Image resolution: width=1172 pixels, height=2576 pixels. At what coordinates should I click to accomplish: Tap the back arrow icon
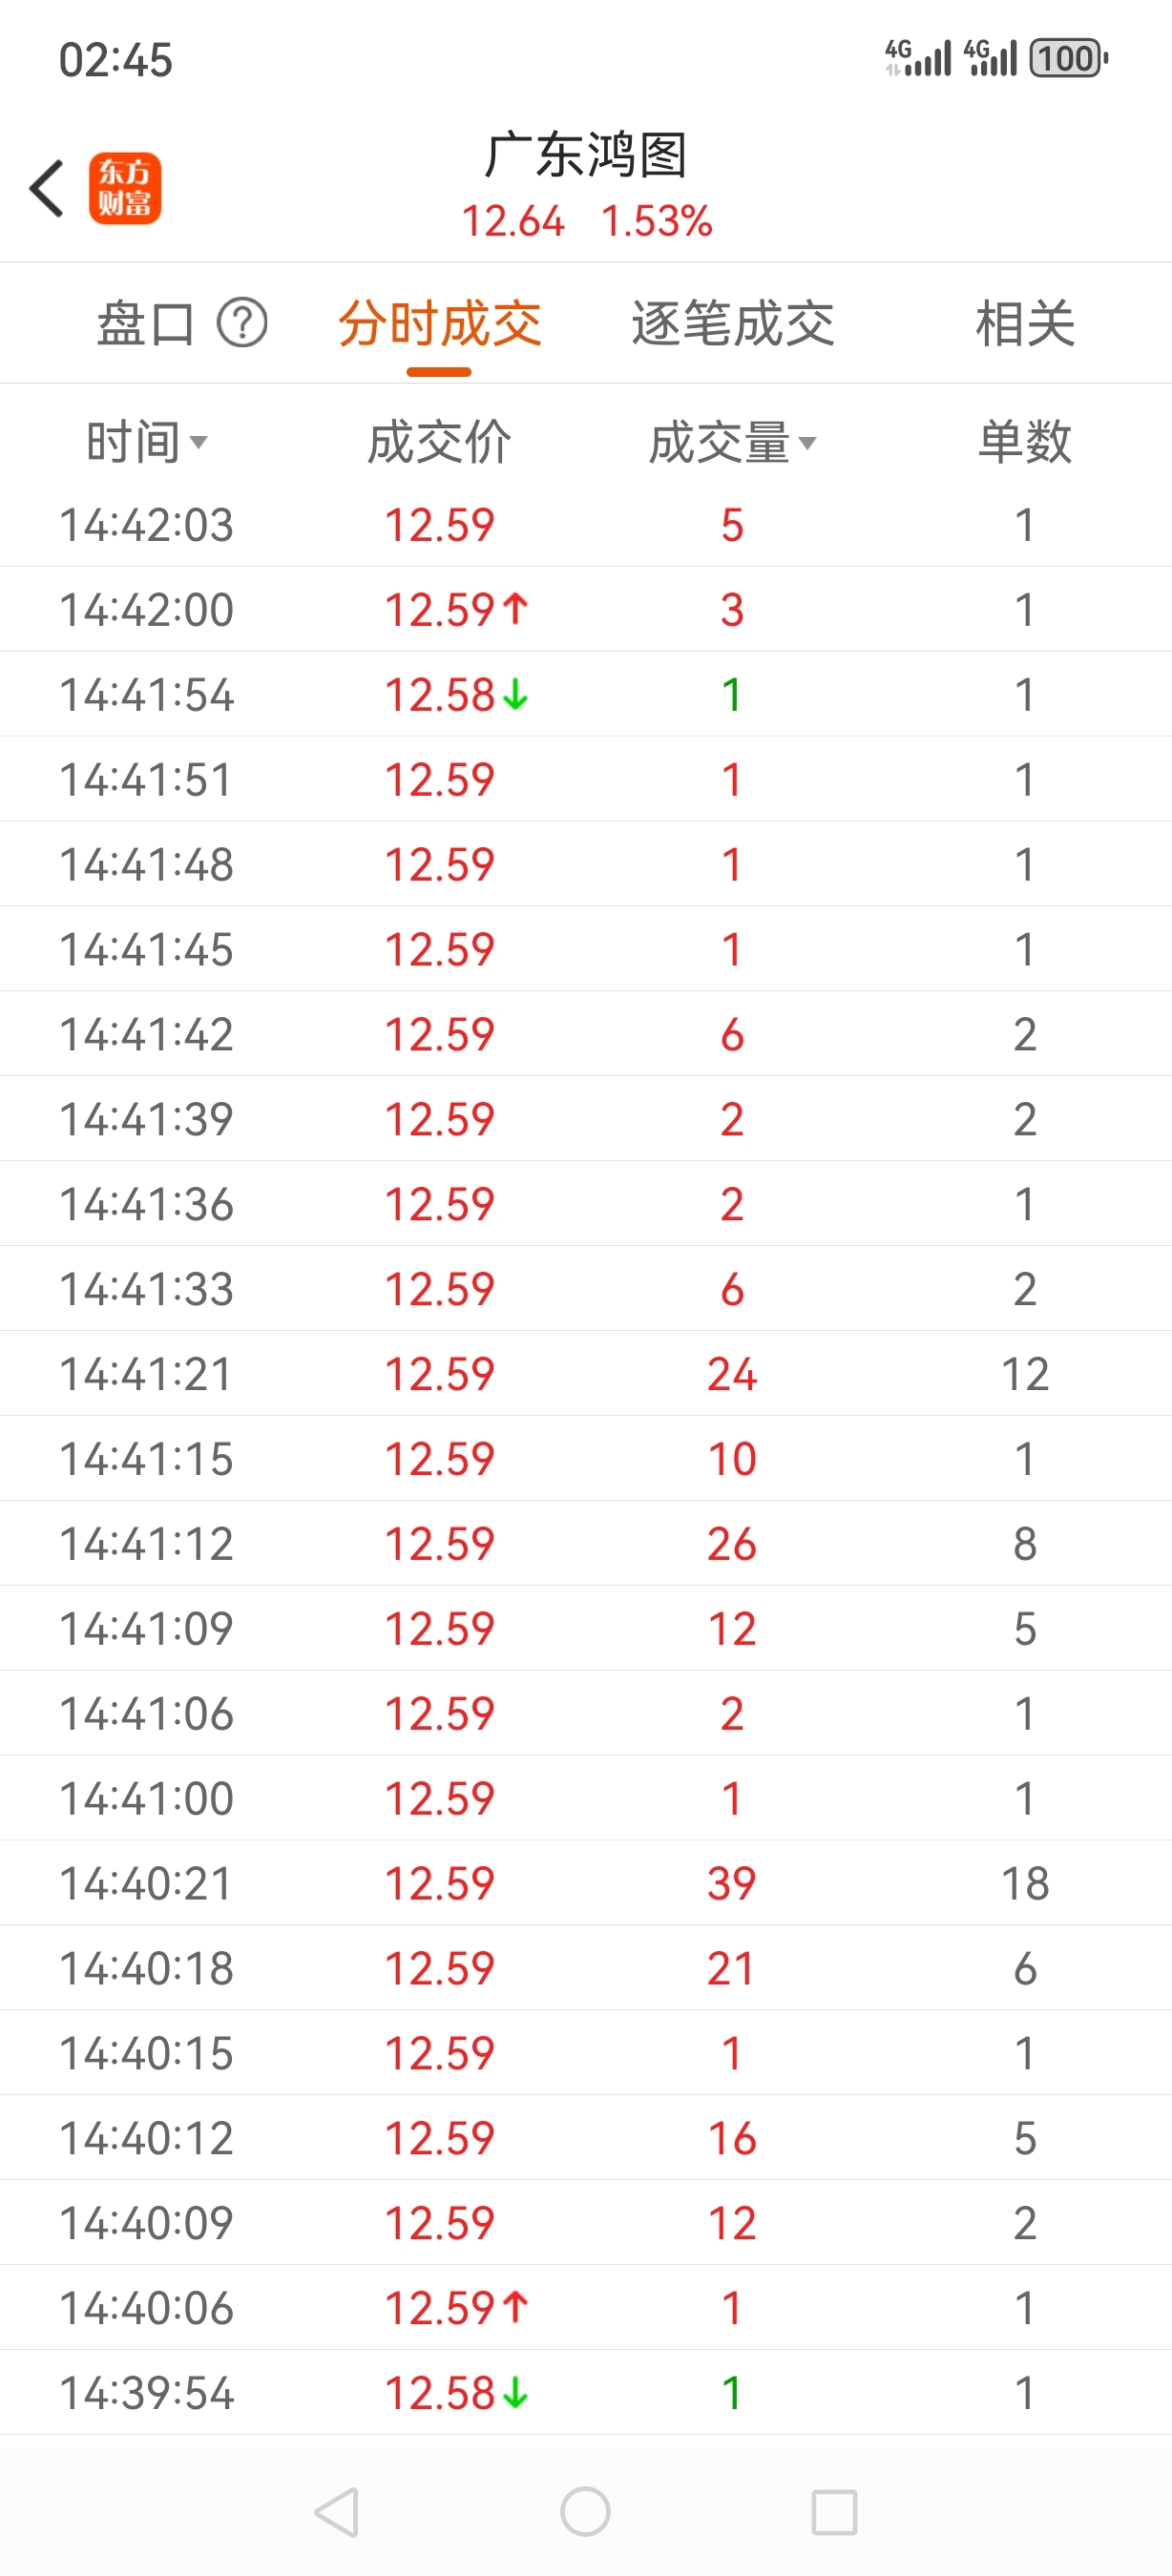[x=47, y=188]
